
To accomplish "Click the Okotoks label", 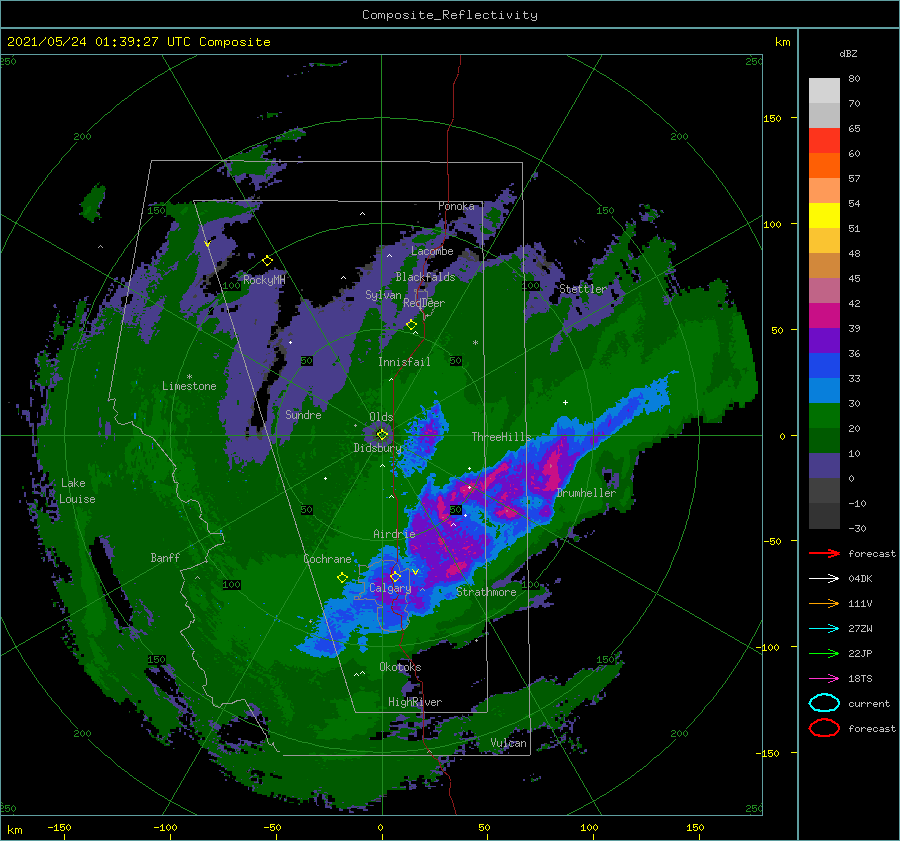I will pyautogui.click(x=400, y=667).
